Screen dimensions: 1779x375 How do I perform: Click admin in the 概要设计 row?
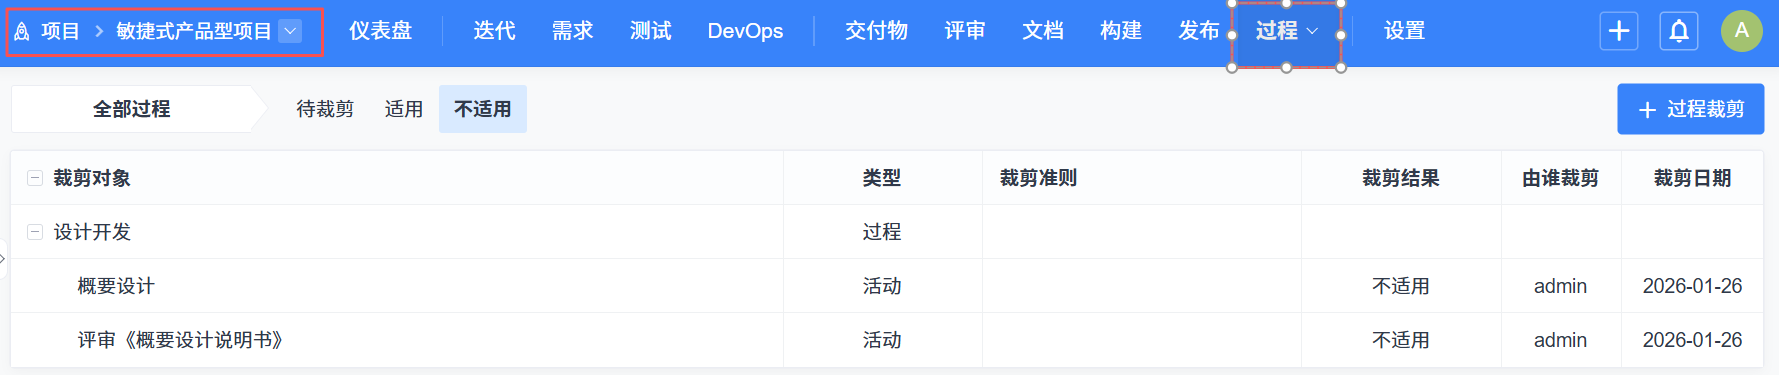[x=1561, y=286]
